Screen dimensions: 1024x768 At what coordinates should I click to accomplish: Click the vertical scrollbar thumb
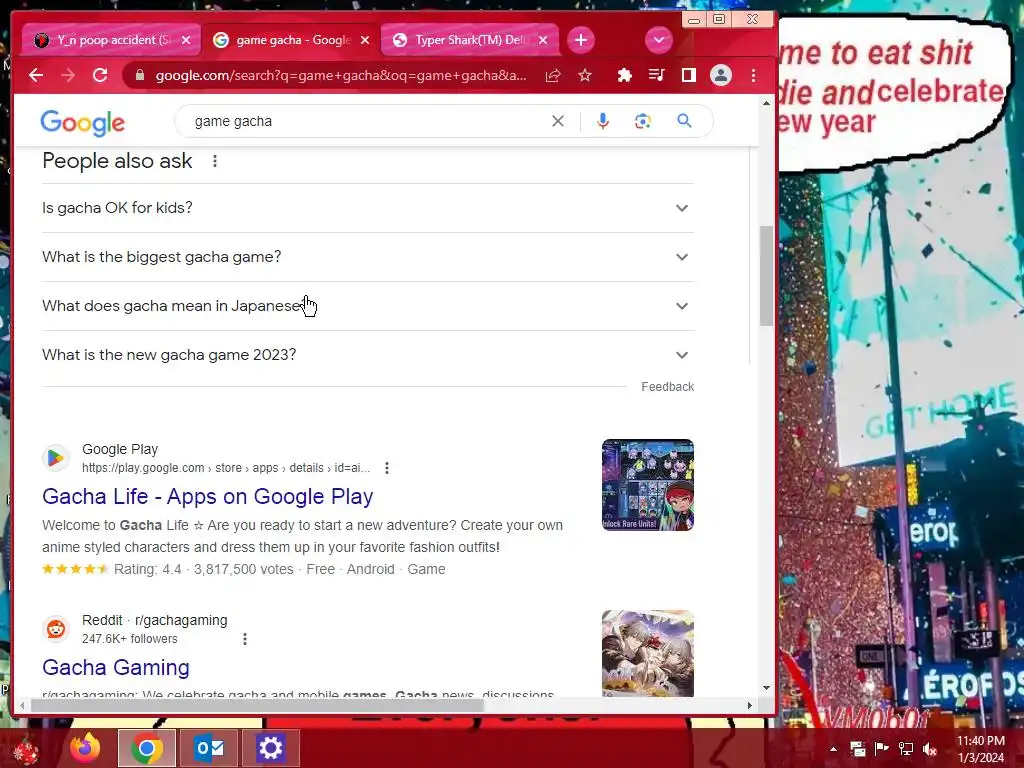766,275
